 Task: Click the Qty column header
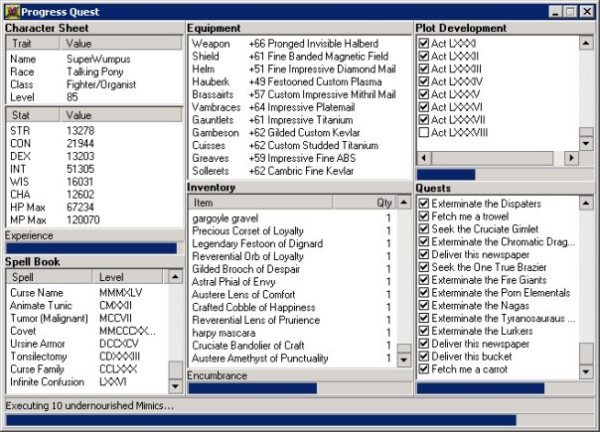365,202
